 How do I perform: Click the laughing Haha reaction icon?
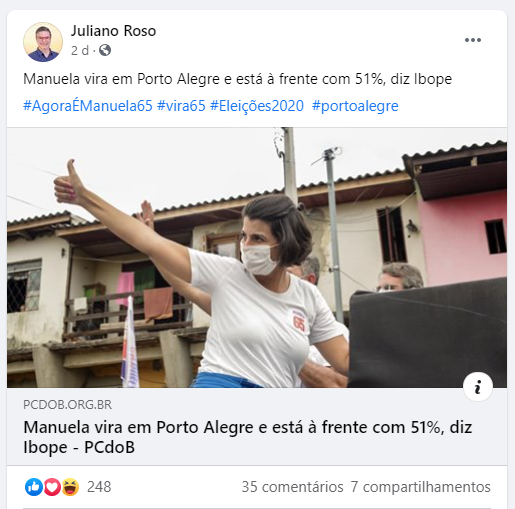click(x=70, y=487)
